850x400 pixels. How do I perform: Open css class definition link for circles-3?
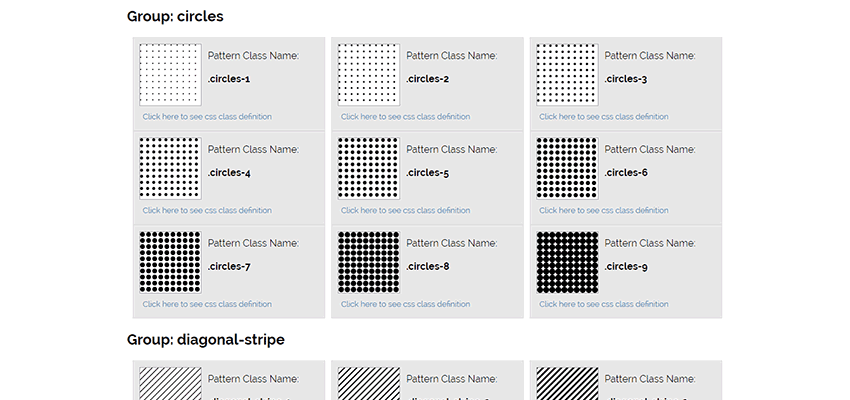coord(604,117)
